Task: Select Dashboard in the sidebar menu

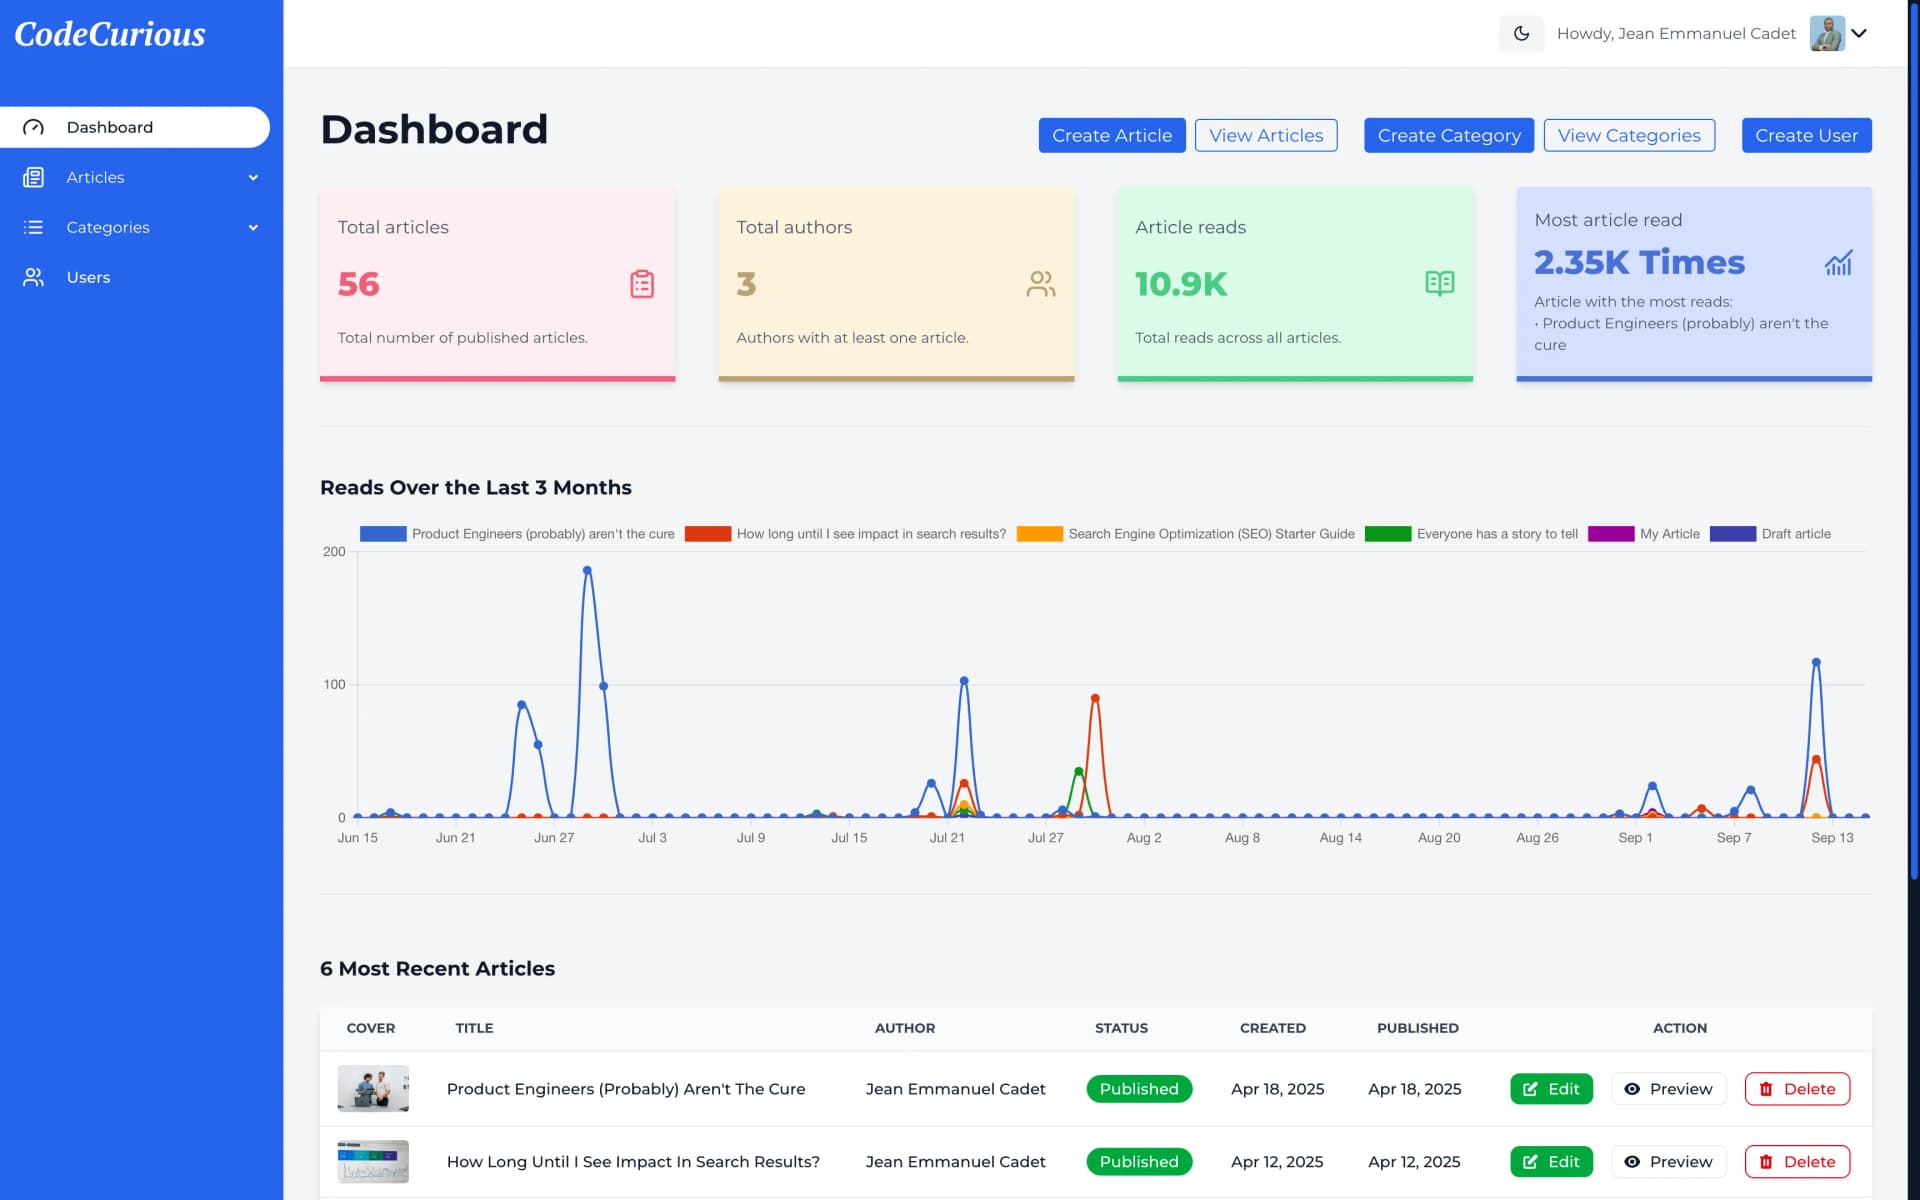Action: pyautogui.click(x=110, y=127)
